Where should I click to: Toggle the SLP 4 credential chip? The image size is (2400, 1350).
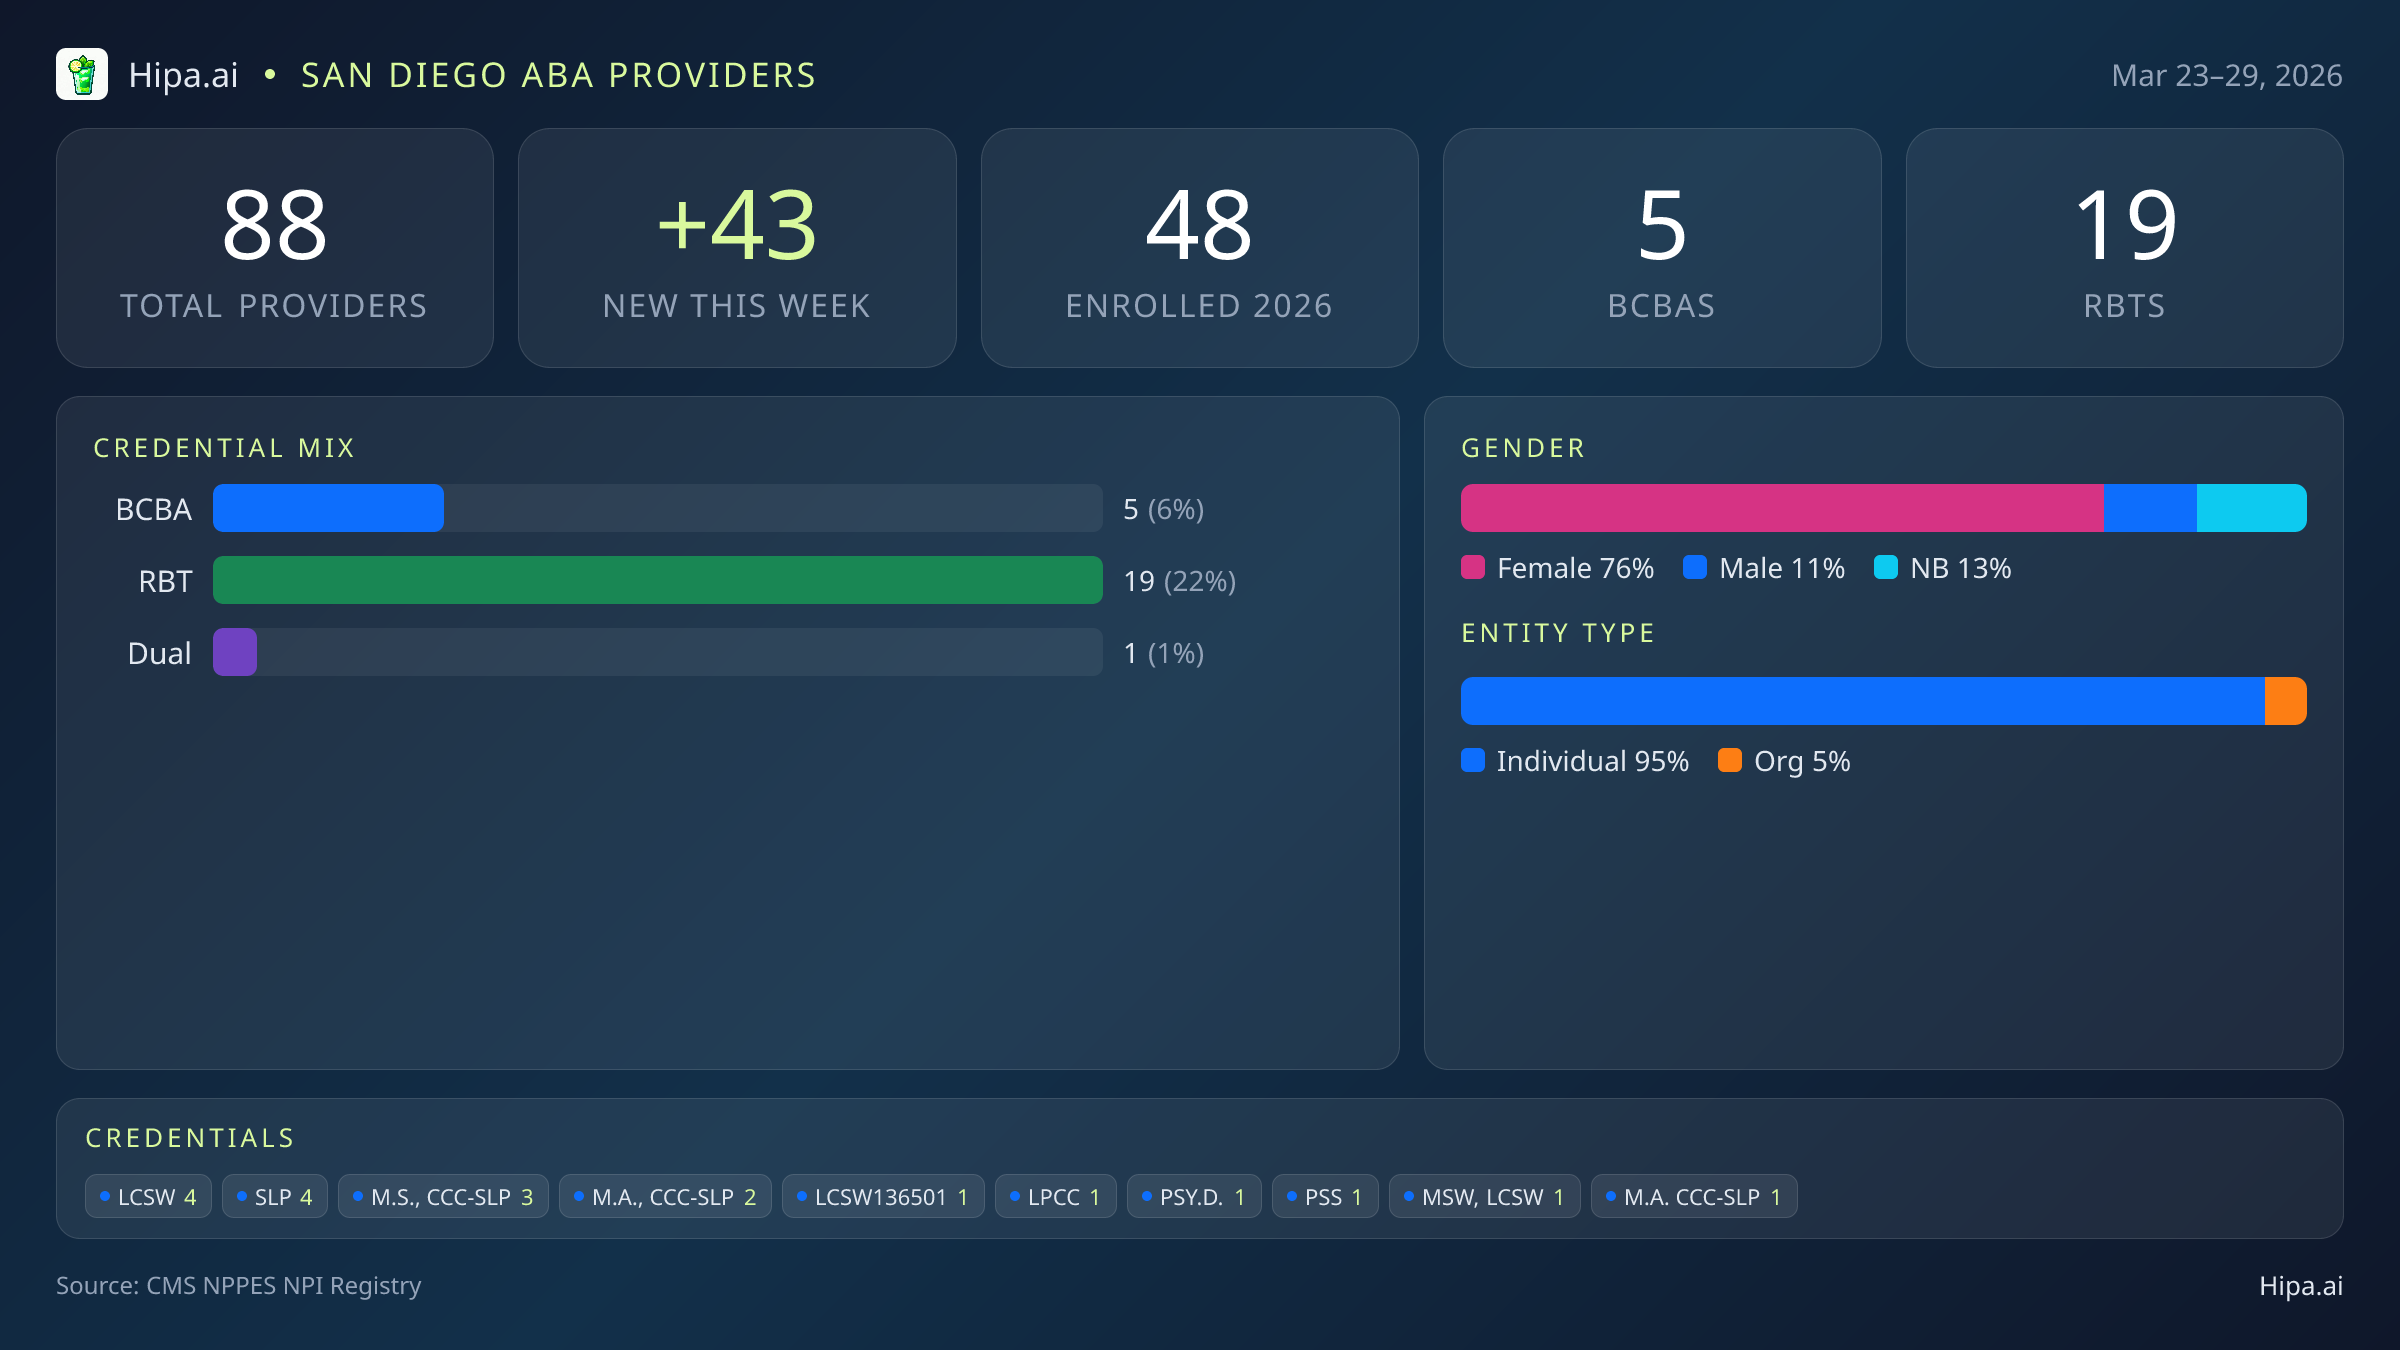274,1195
